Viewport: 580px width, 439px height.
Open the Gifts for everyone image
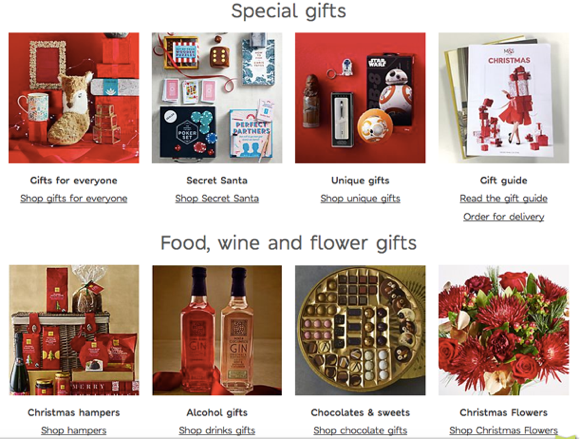(74, 98)
